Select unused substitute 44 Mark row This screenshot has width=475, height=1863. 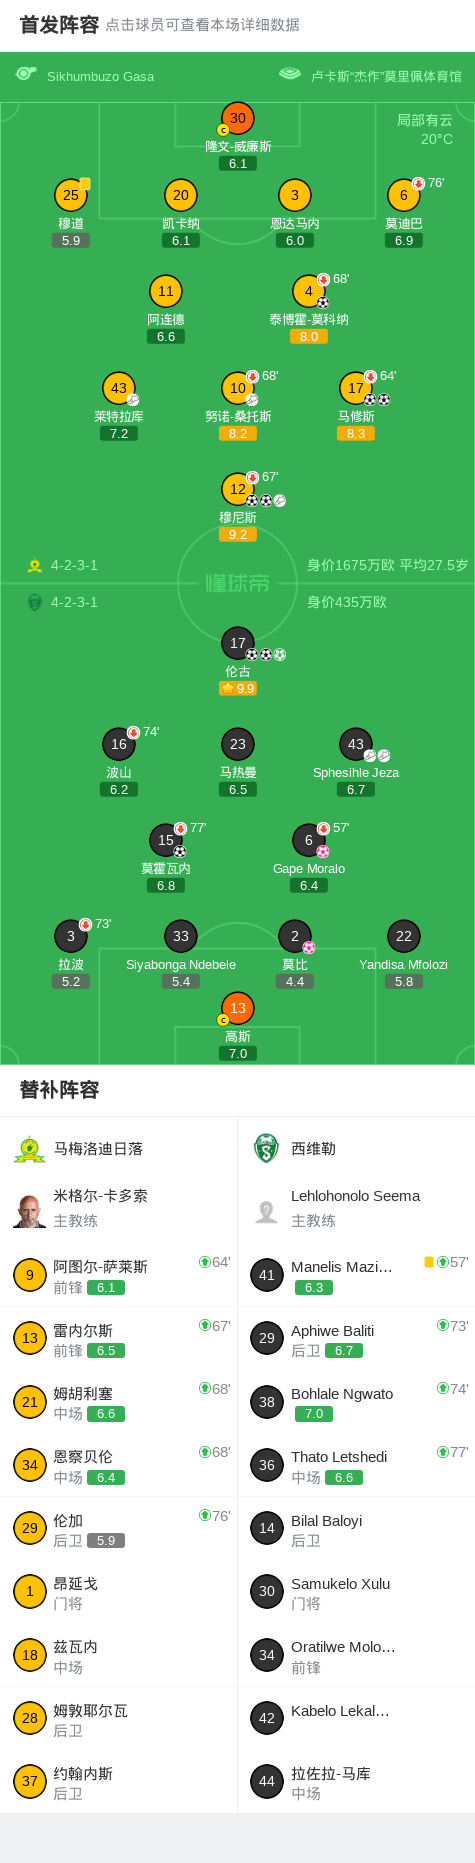[356, 1782]
